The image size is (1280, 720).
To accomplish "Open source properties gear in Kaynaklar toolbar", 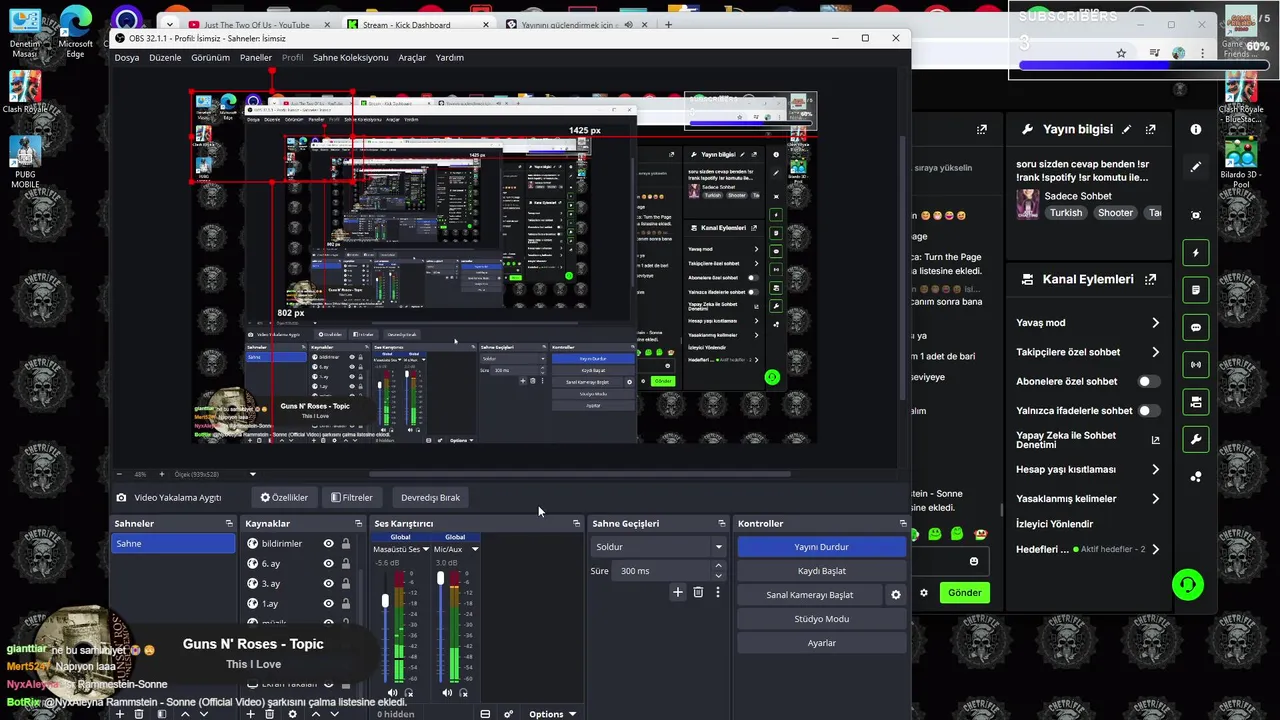I will point(292,714).
